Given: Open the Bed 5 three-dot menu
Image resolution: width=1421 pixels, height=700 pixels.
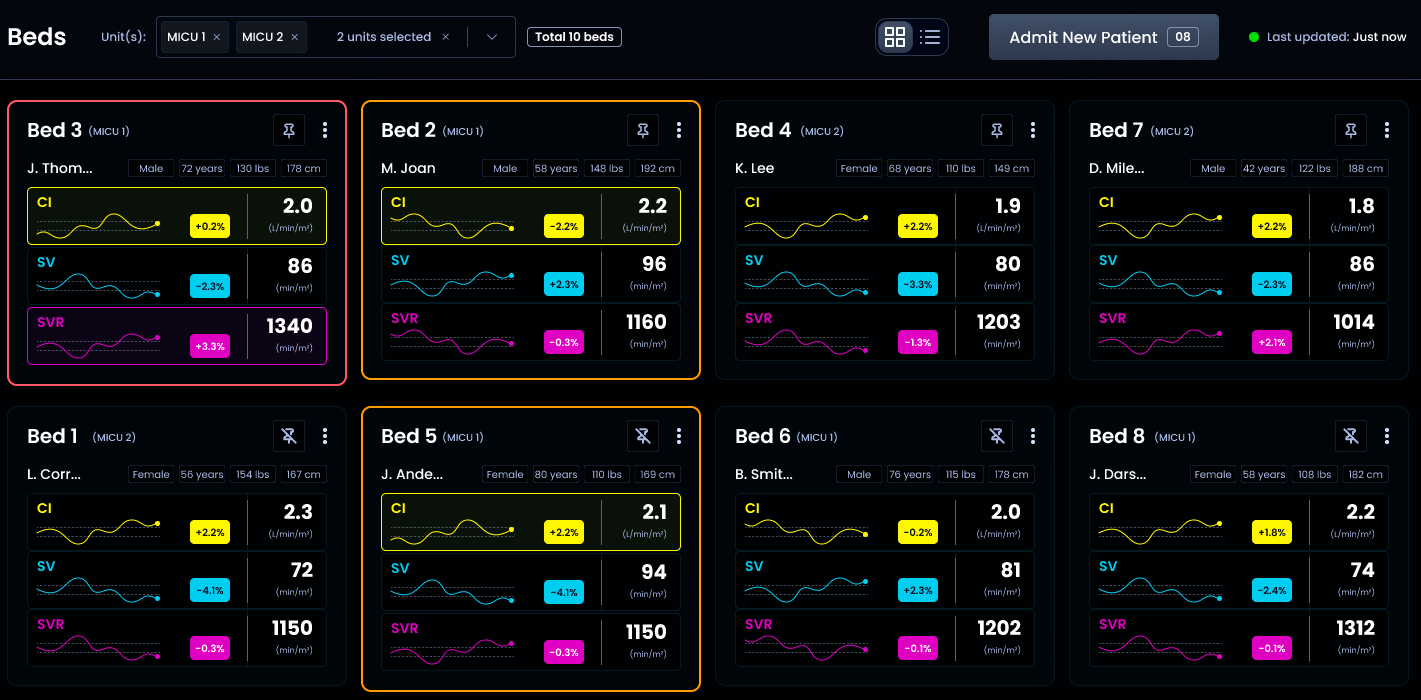Looking at the screenshot, I should 679,436.
